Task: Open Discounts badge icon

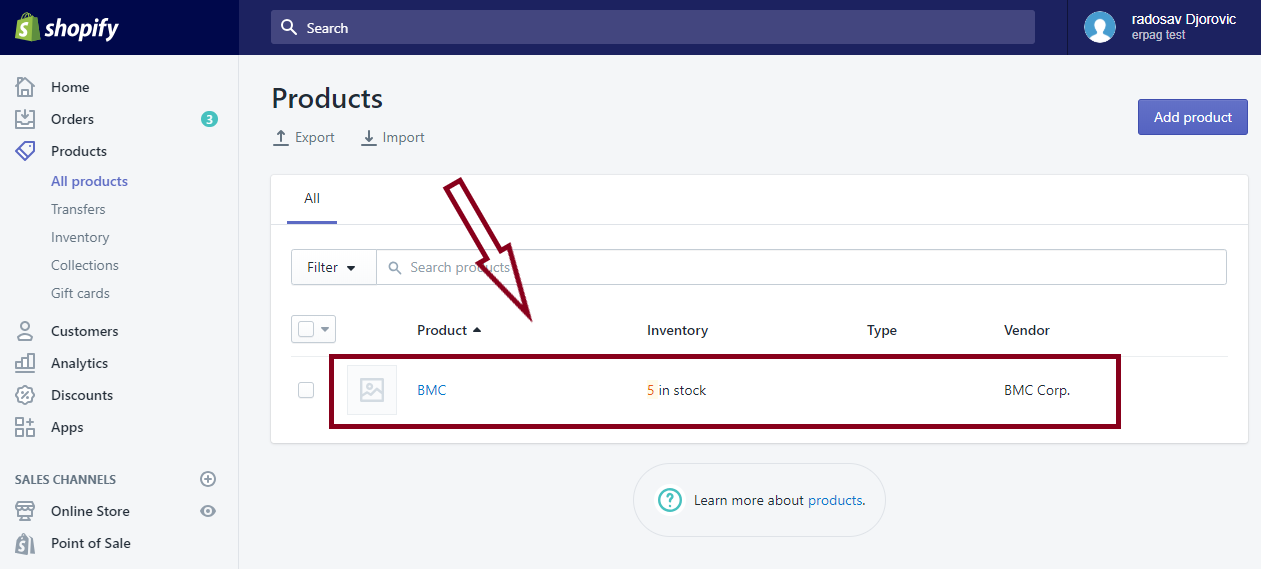Action: coord(25,395)
